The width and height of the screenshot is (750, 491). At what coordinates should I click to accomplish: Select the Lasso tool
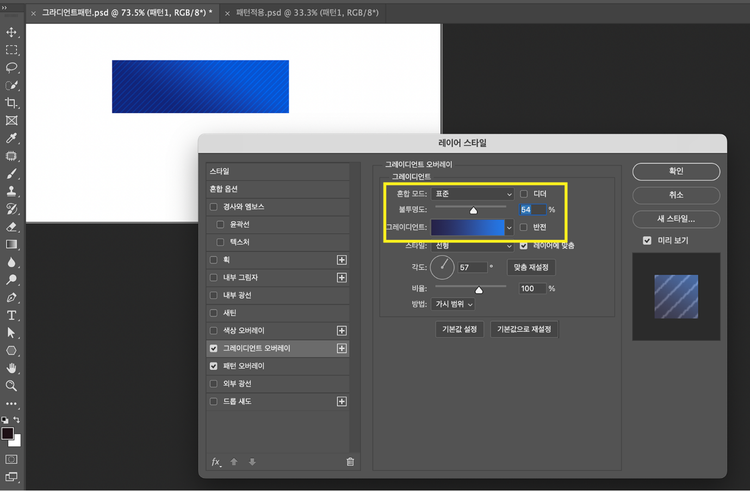pos(11,67)
